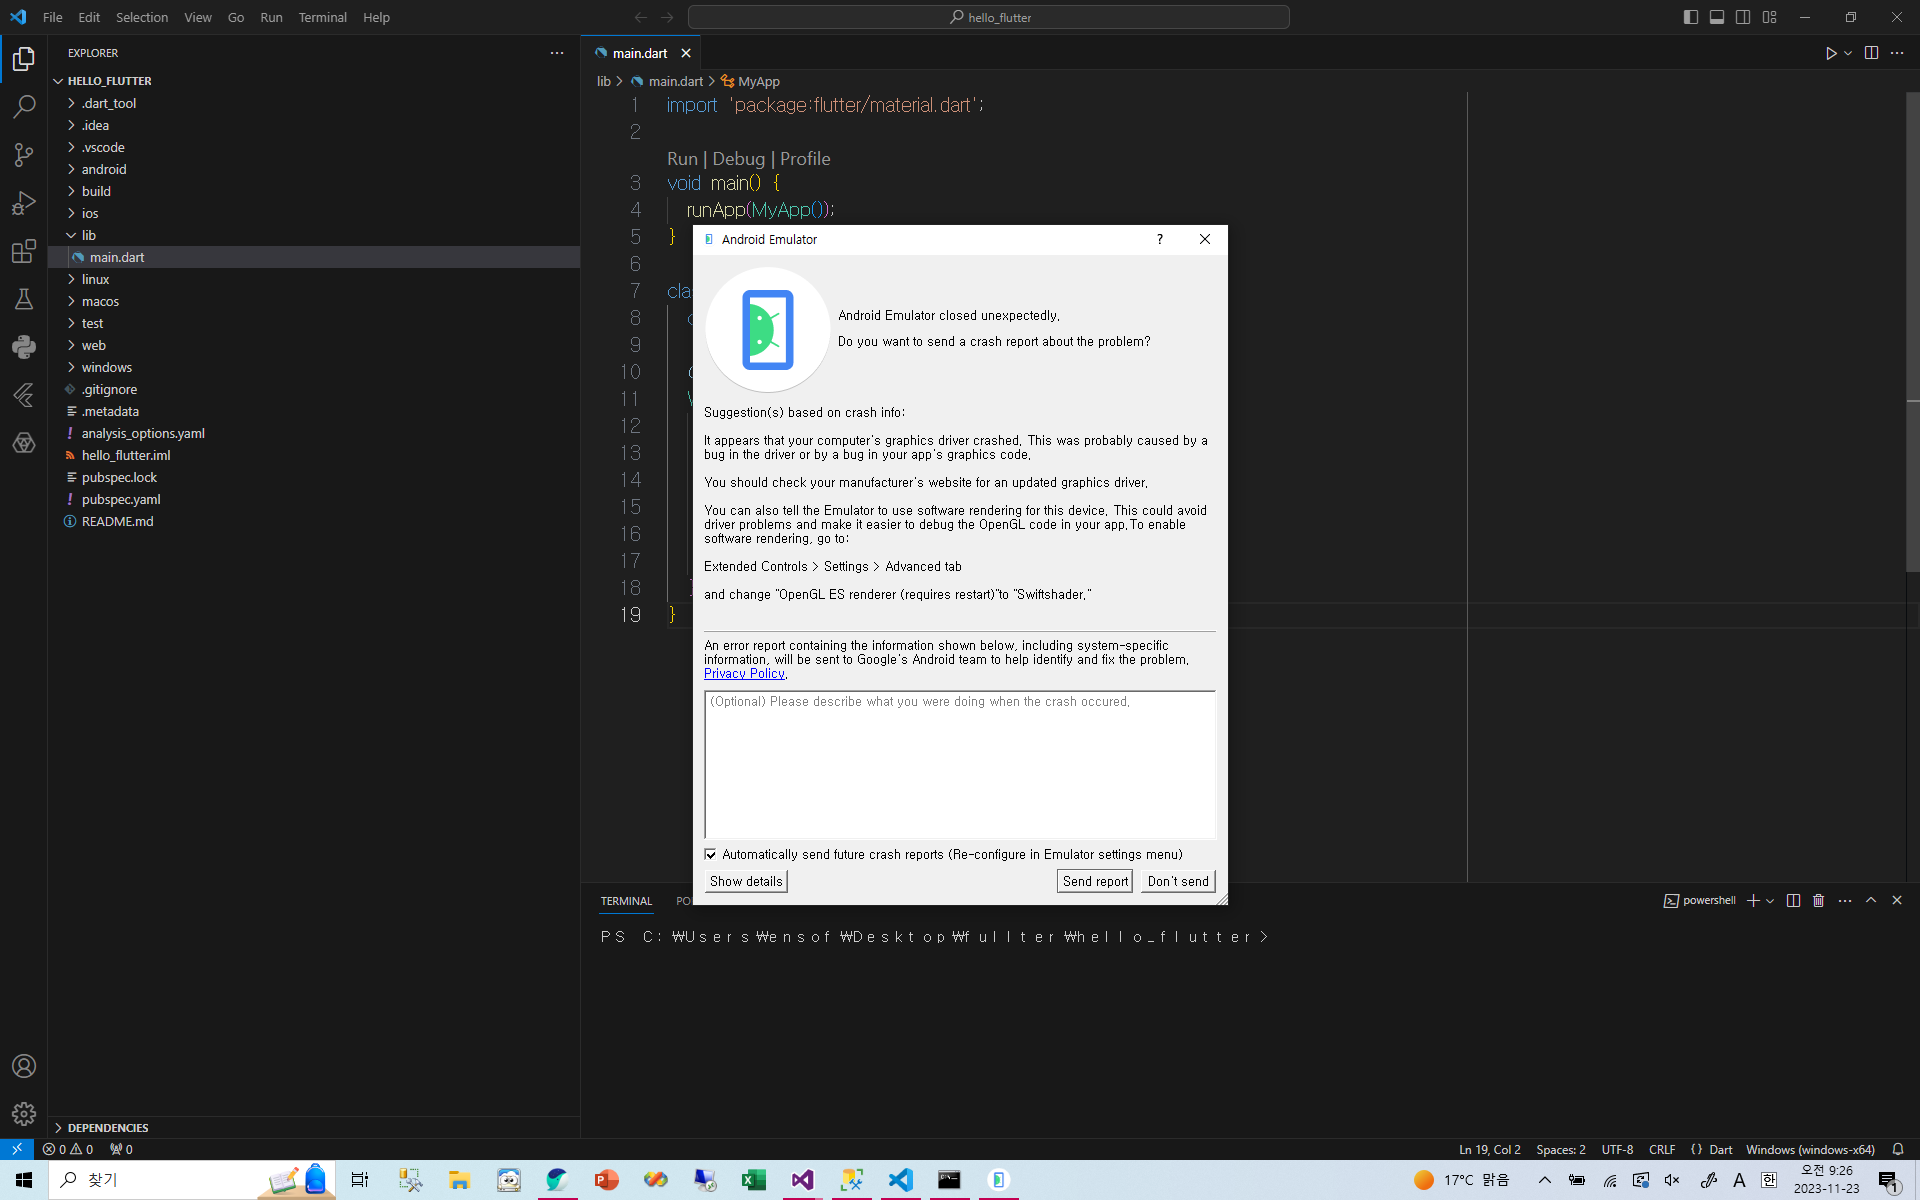
Task: Click Show details button
Action: [746, 881]
